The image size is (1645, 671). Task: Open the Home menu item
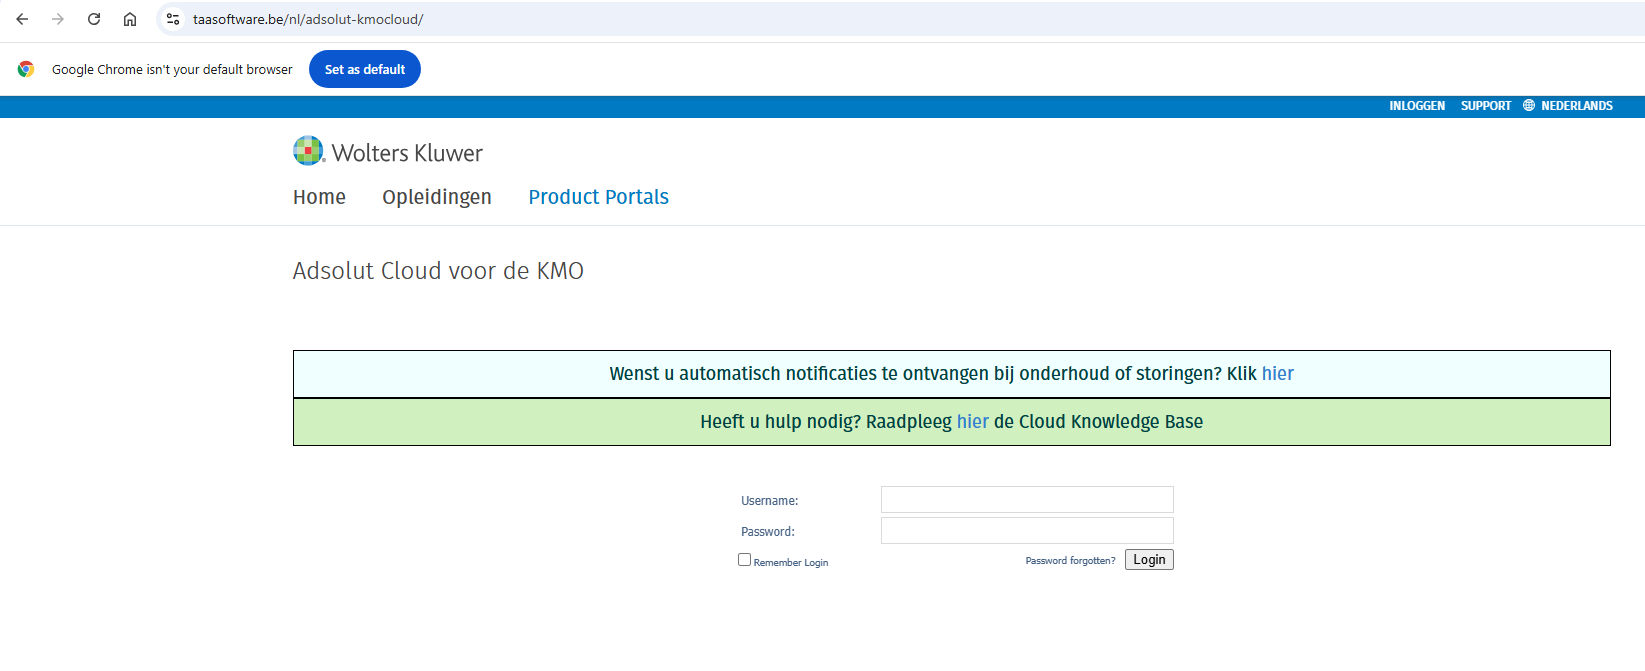pyautogui.click(x=319, y=197)
